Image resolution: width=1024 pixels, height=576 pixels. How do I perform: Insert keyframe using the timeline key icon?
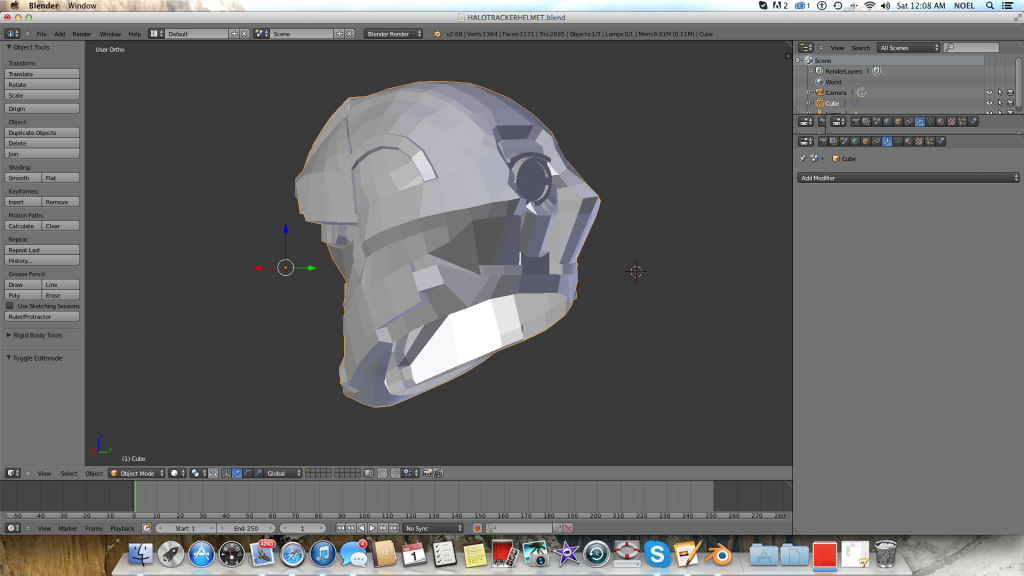(x=557, y=528)
